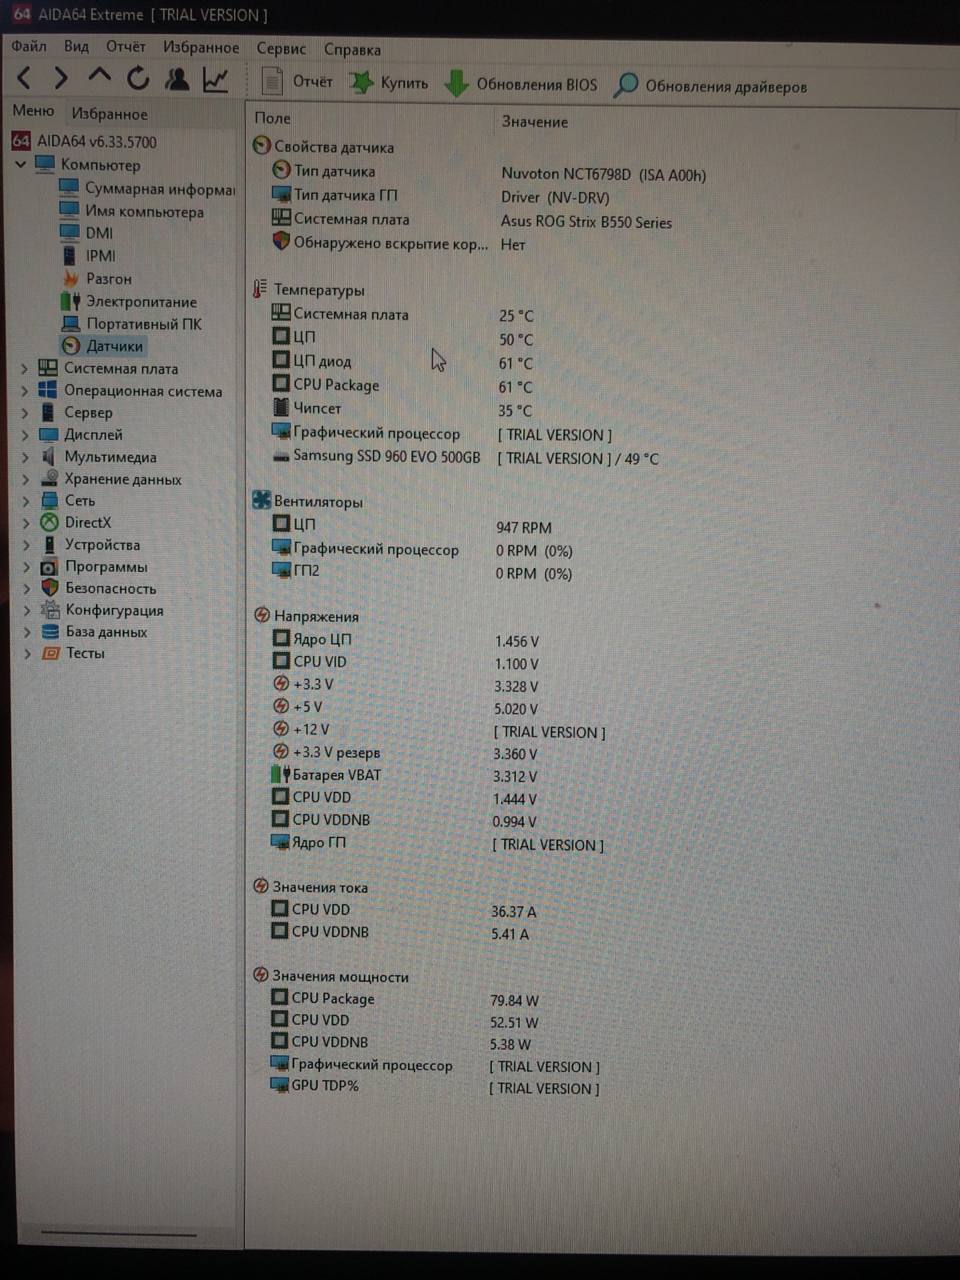This screenshot has width=960, height=1280.
Task: Open the Справка menu
Action: pos(352,49)
